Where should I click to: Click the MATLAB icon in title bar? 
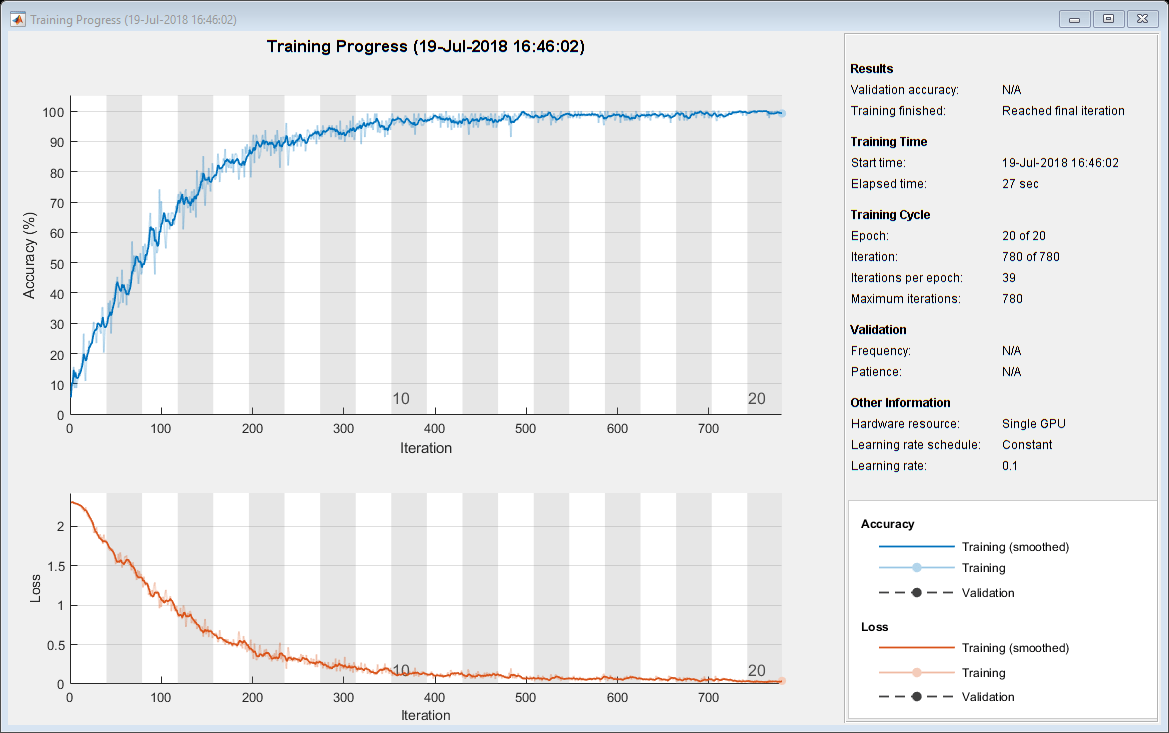click(x=17, y=19)
